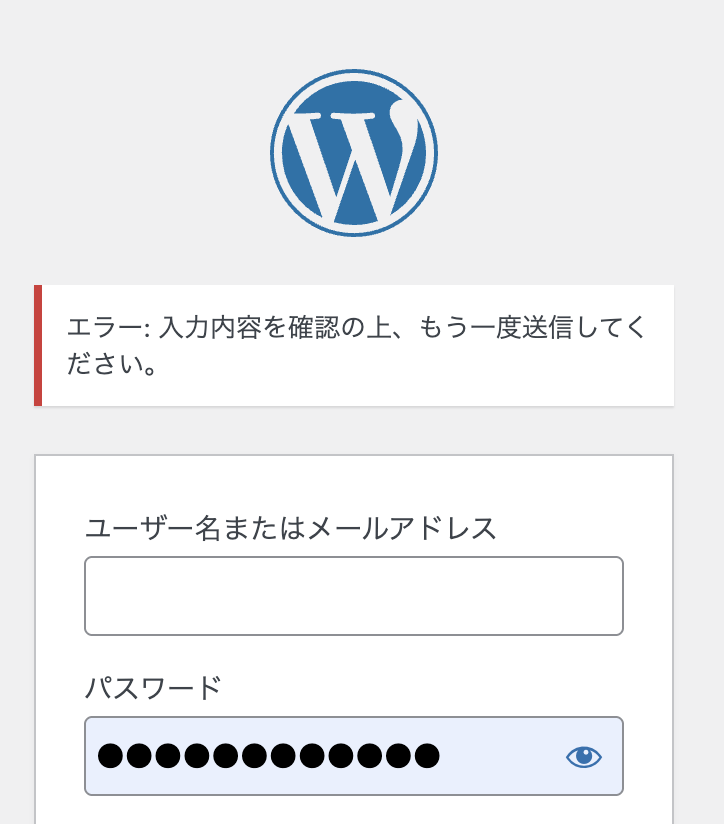This screenshot has height=824, width=724.
Task: Place cursor in empty username box
Action: point(354,596)
